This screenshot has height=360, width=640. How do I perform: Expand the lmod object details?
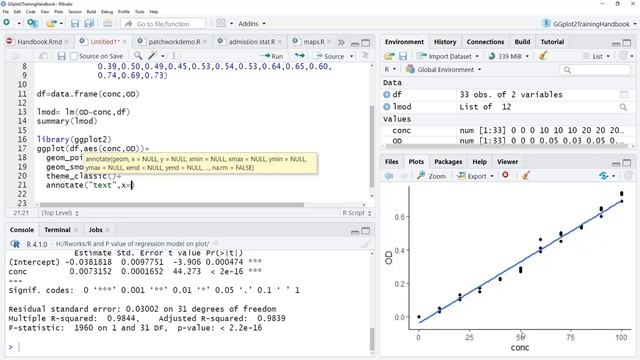click(387, 107)
